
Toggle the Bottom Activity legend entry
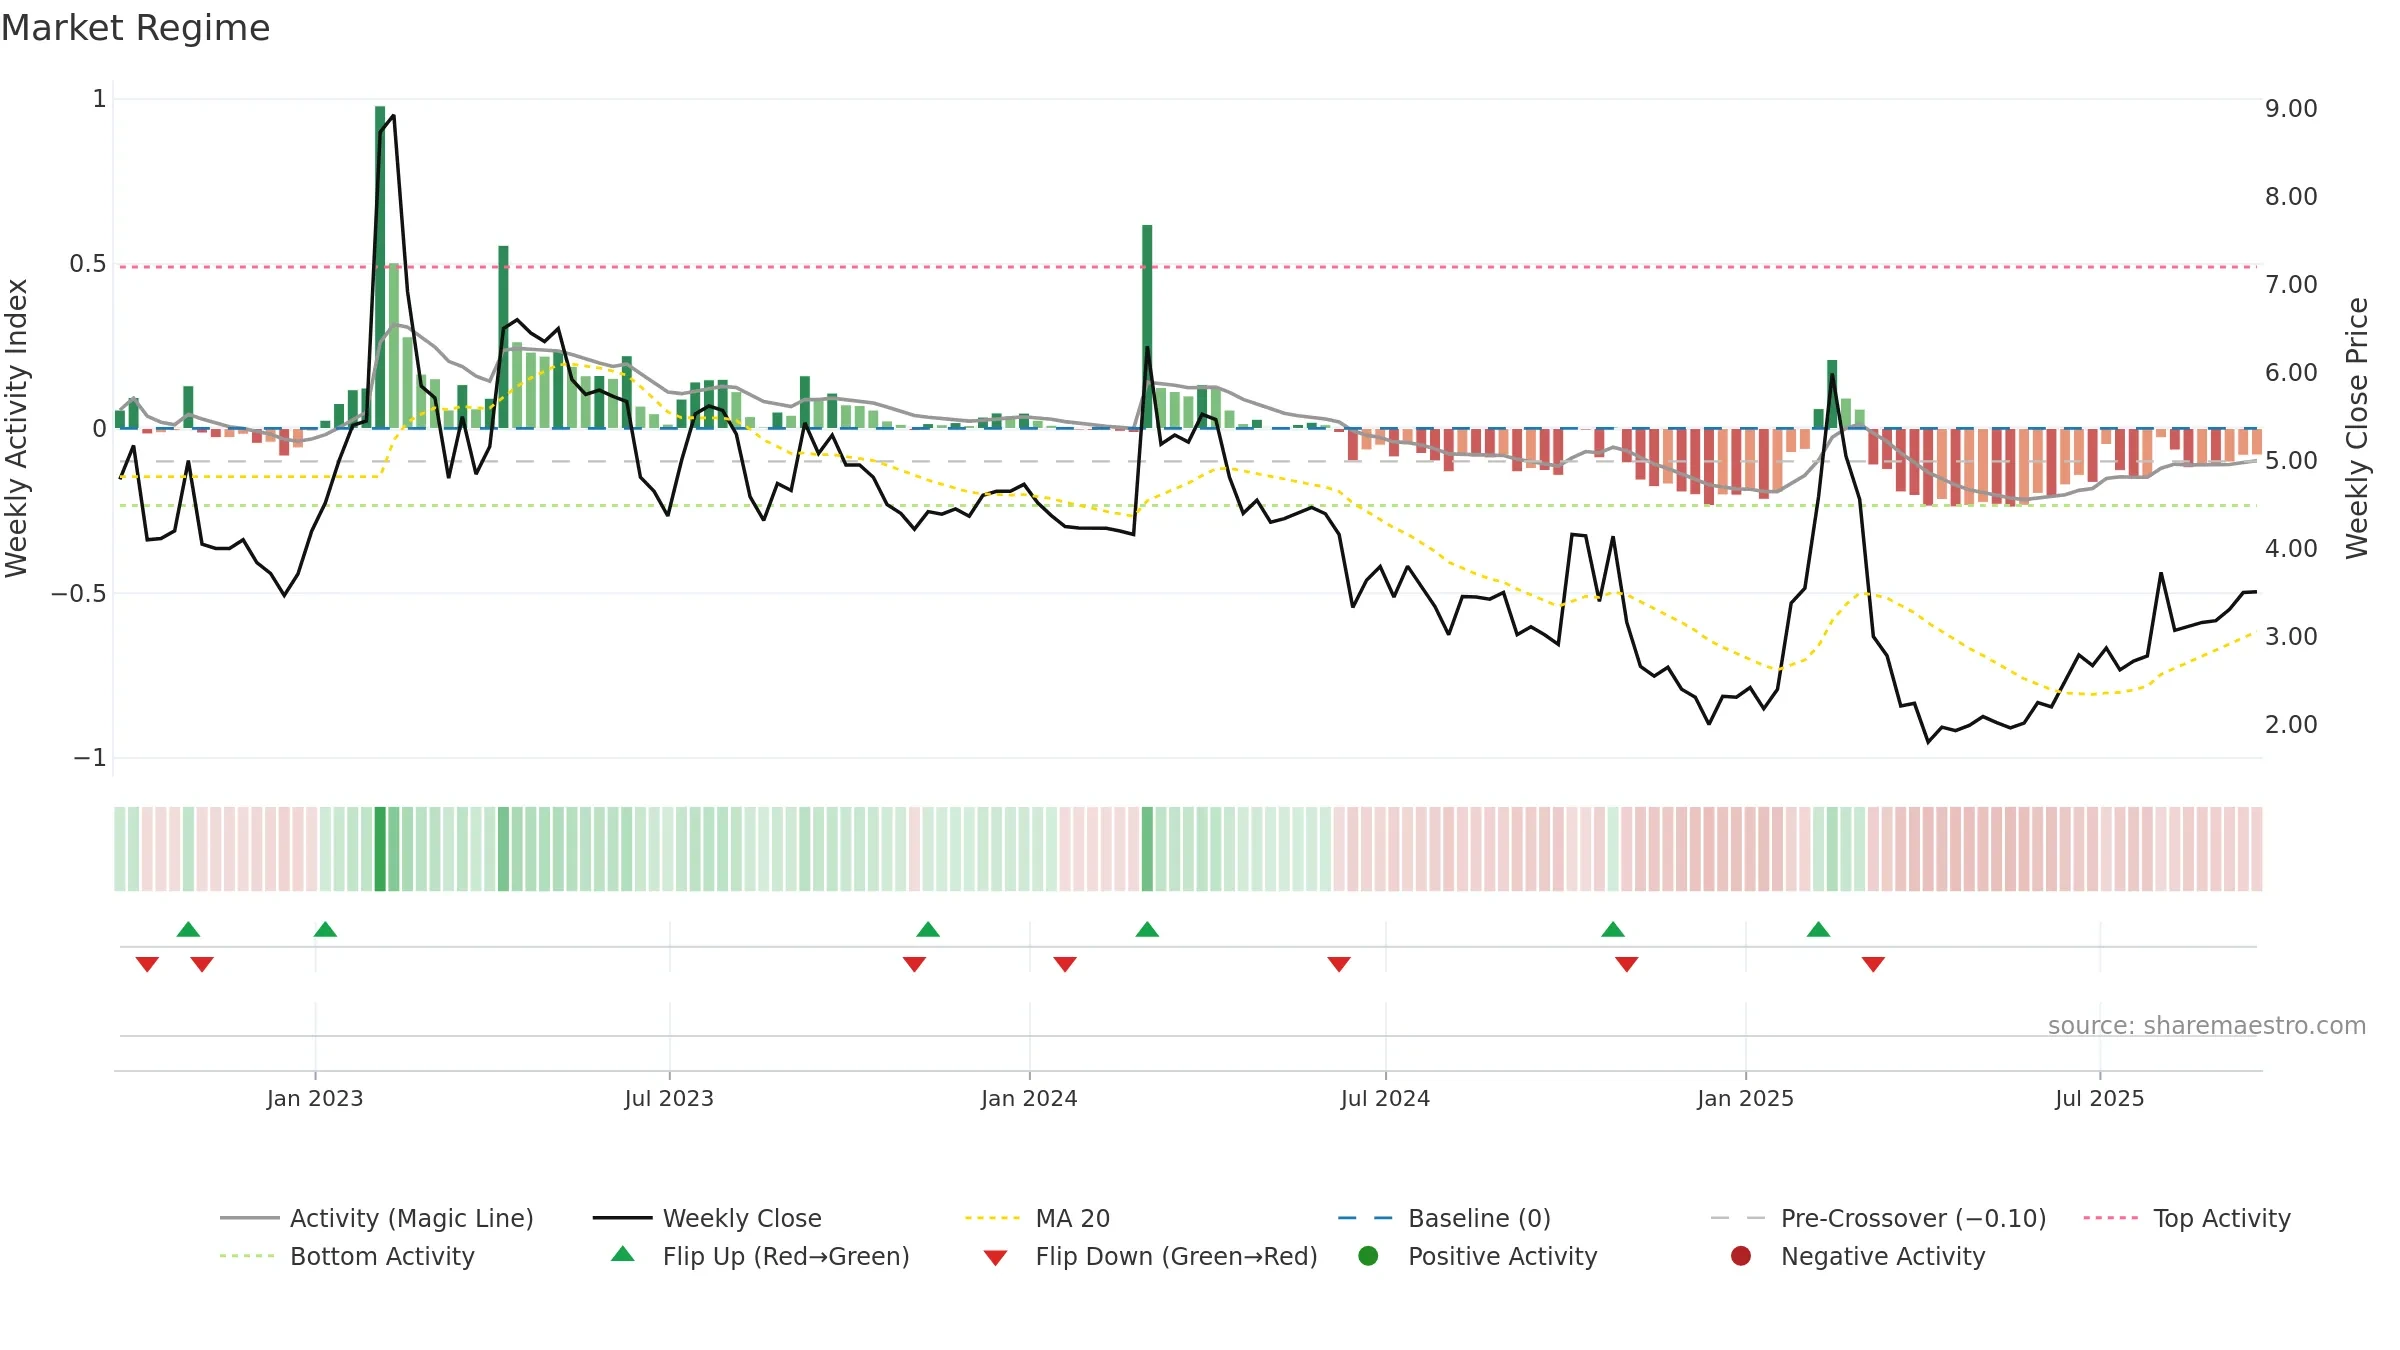coord(347,1256)
